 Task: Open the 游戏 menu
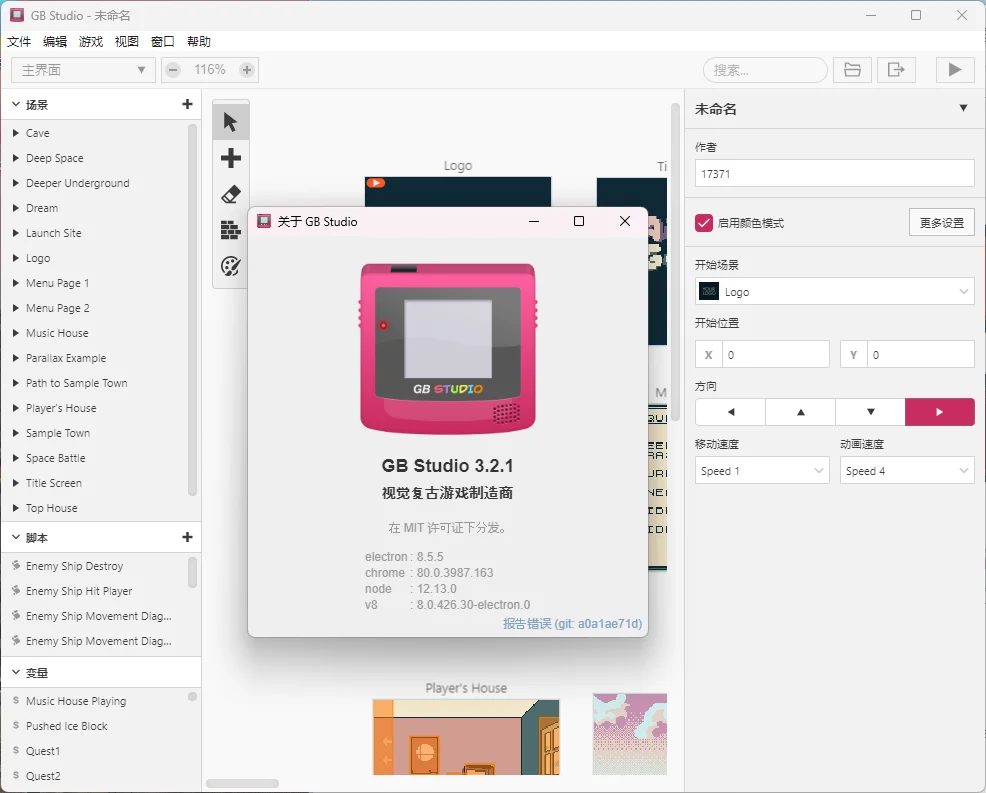(x=91, y=41)
